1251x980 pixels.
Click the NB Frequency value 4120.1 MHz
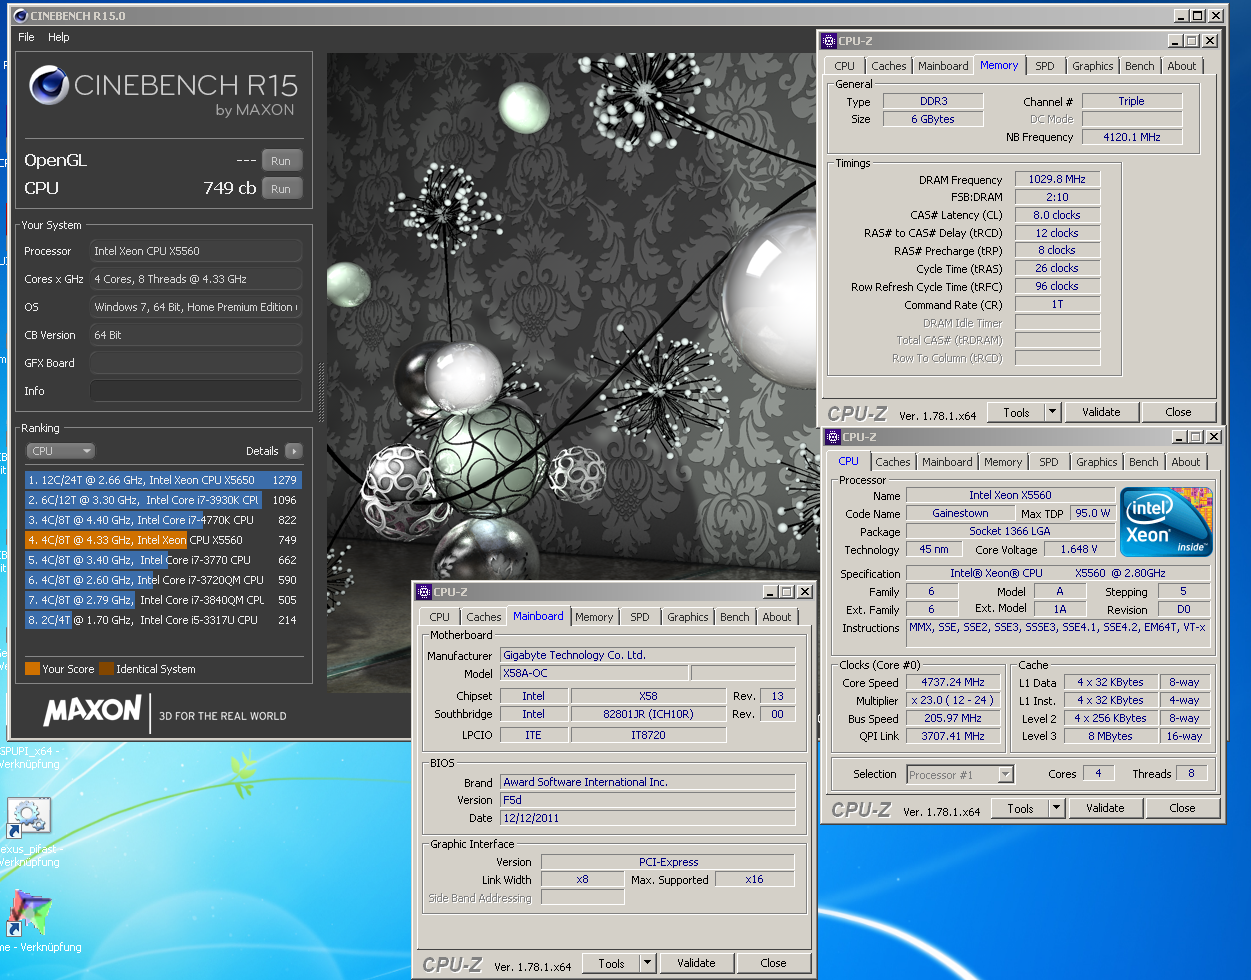tap(1132, 137)
